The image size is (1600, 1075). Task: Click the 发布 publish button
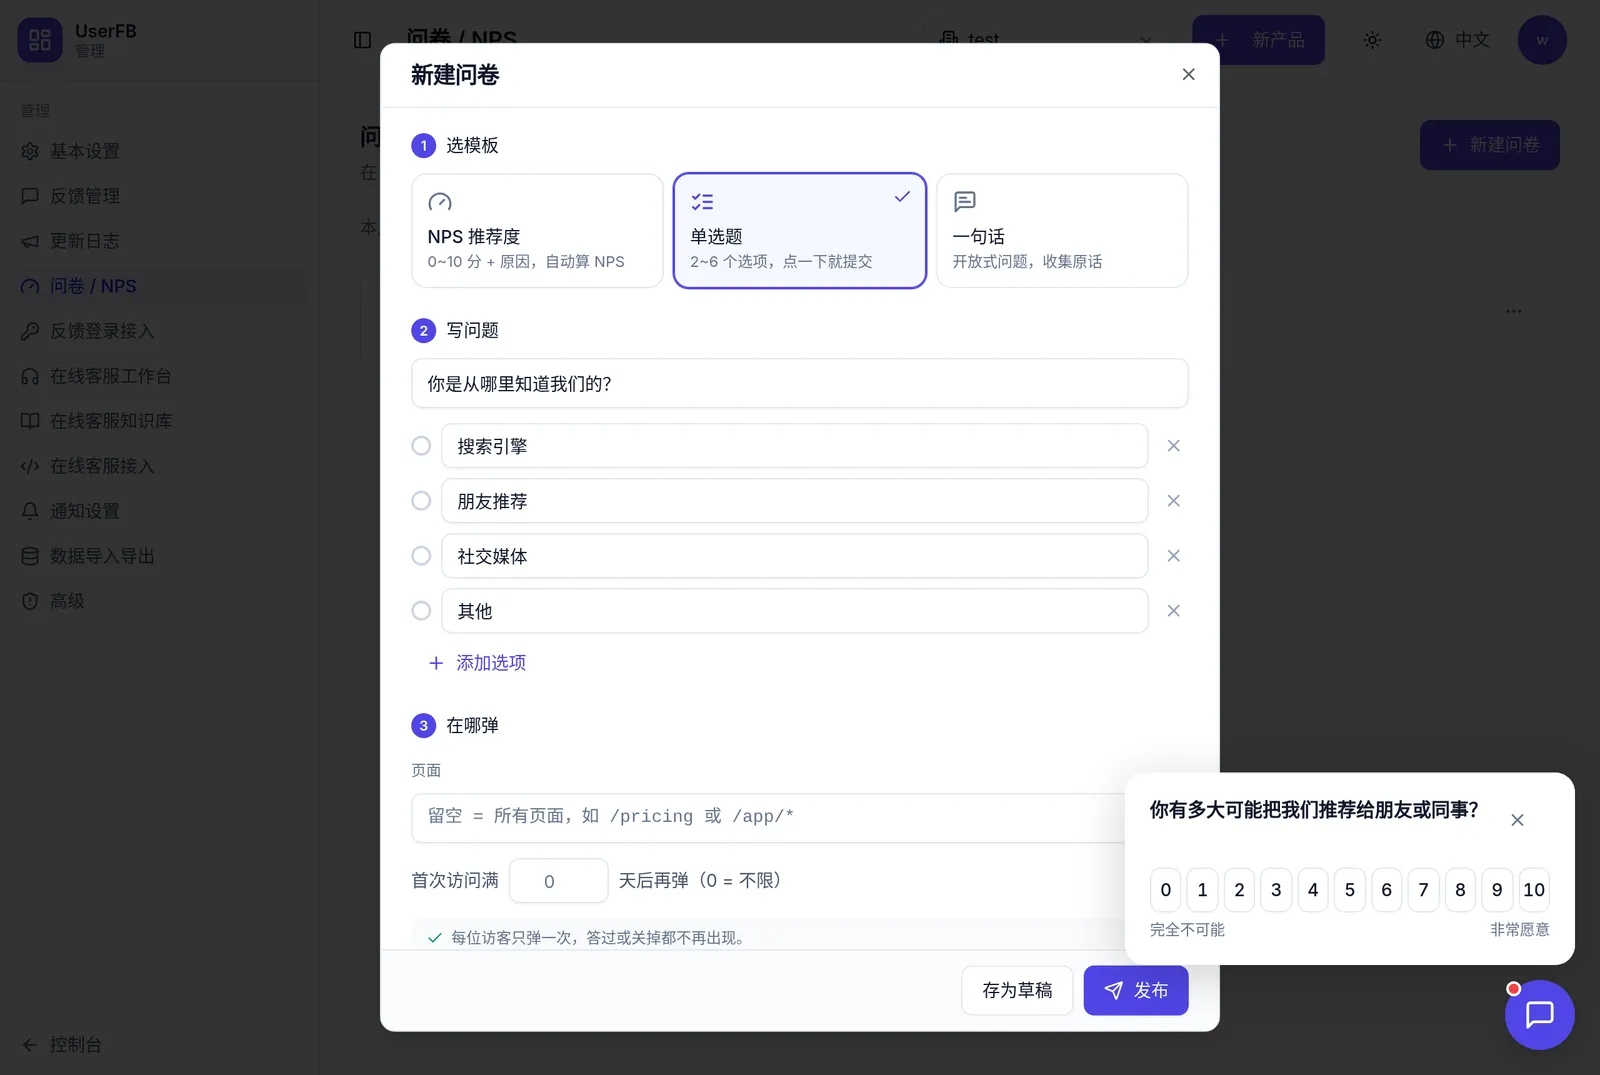pyautogui.click(x=1136, y=990)
